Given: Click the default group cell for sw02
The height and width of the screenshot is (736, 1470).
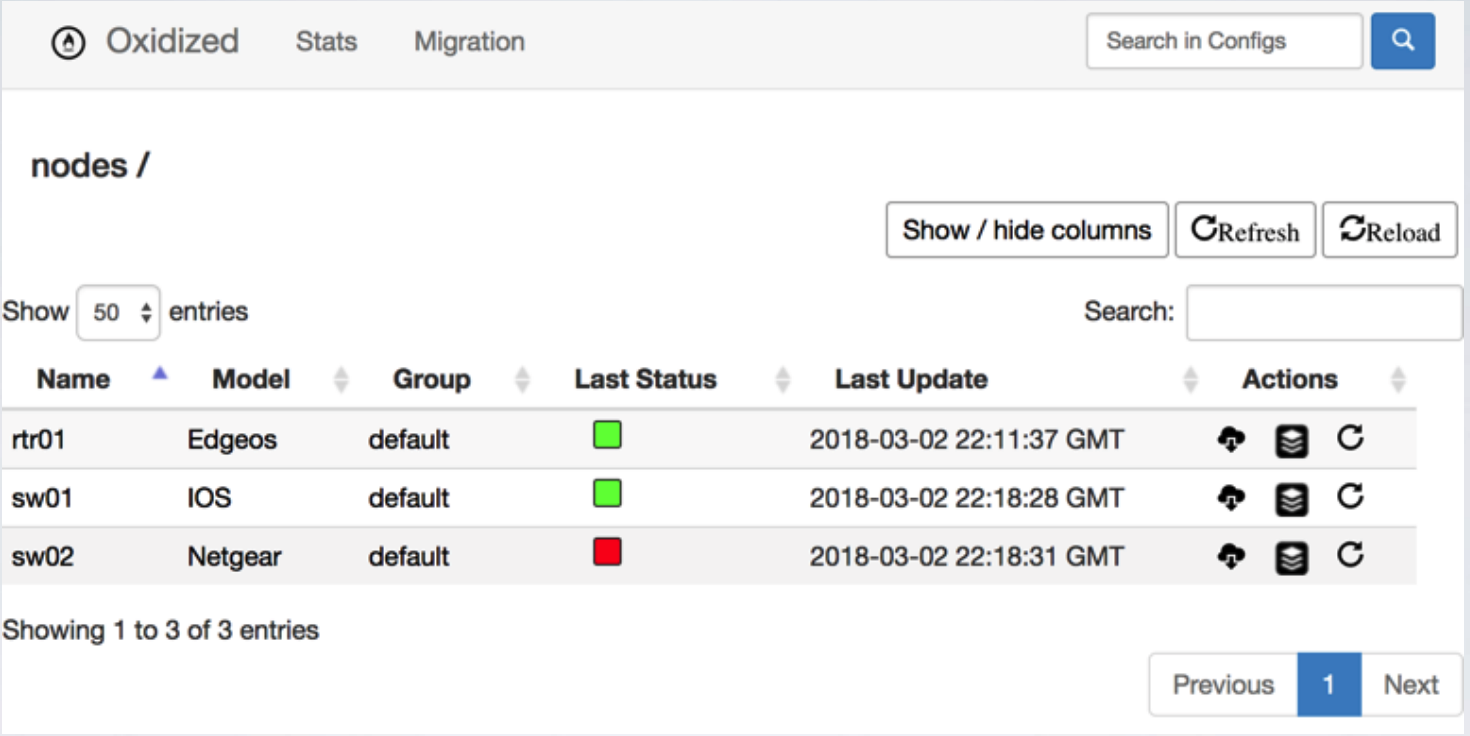Looking at the screenshot, I should (409, 557).
